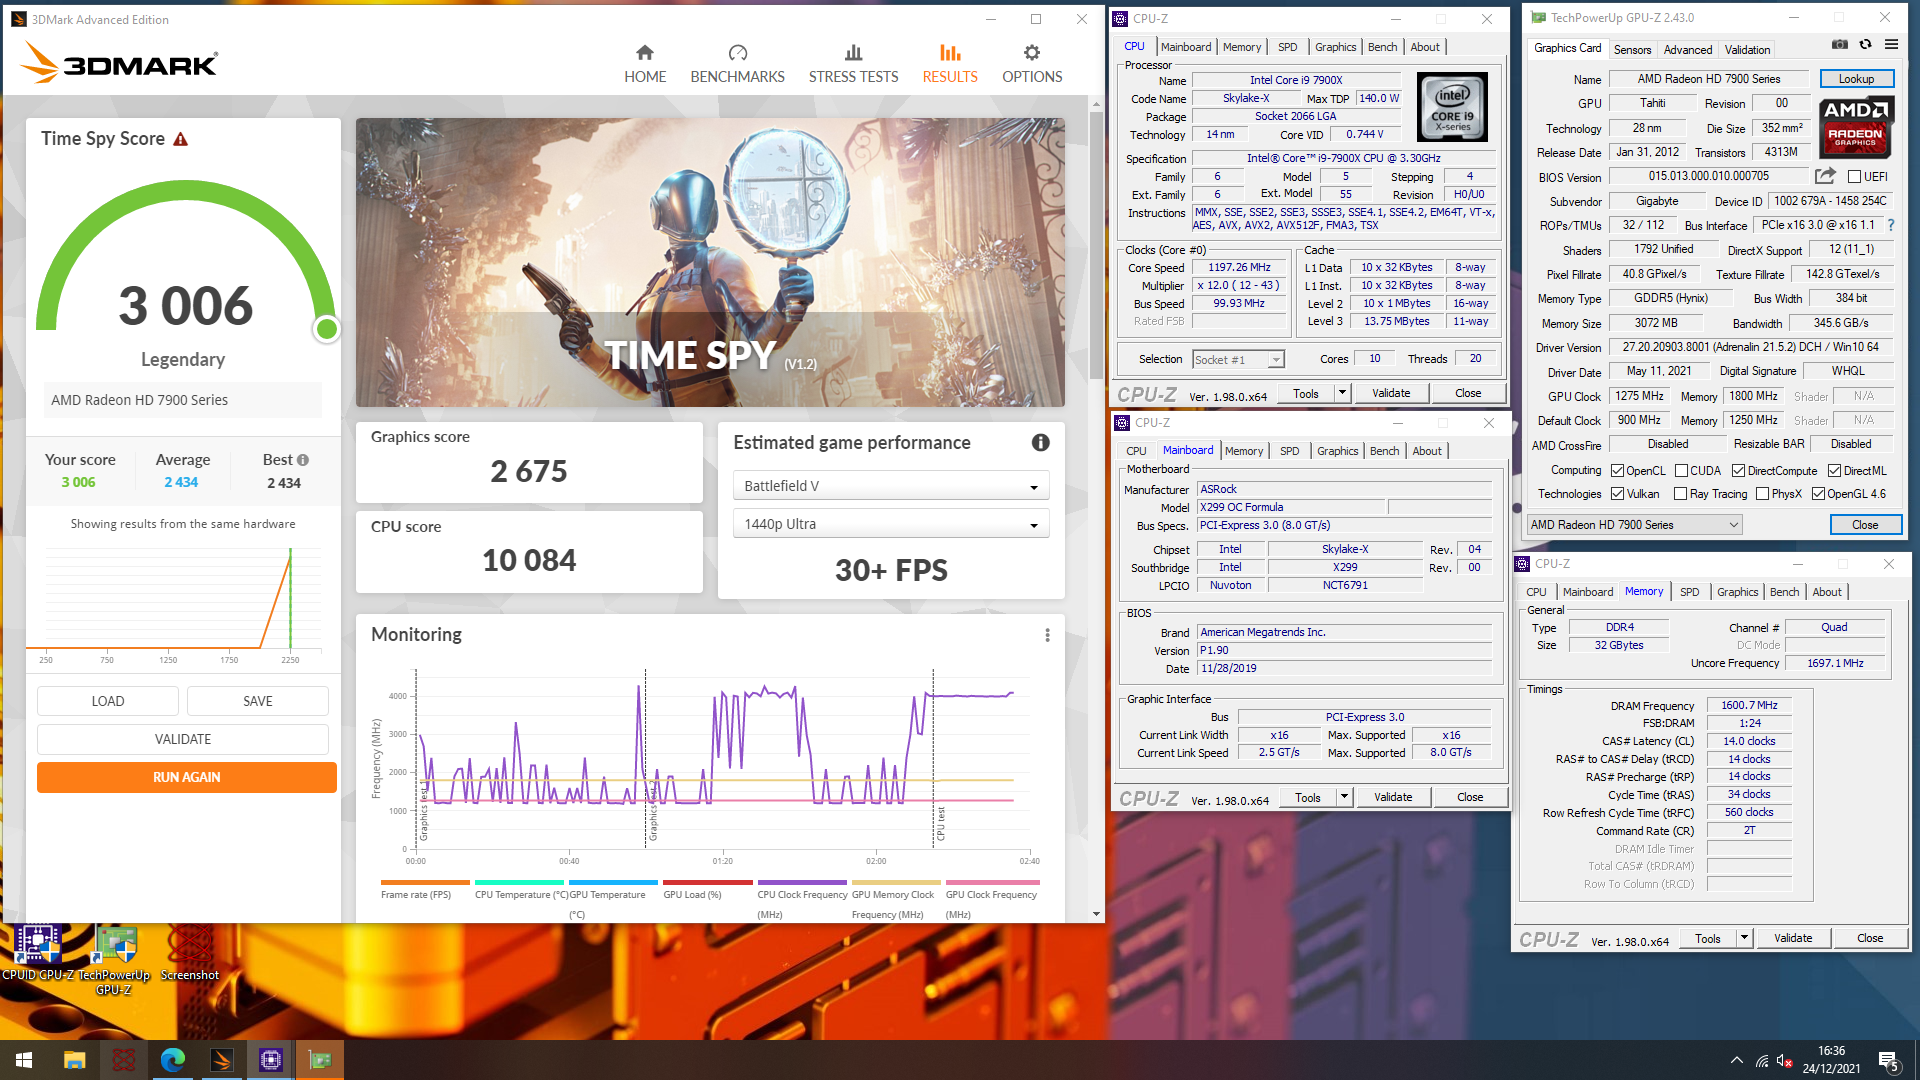Screen dimensions: 1920x1080
Task: Switch to 3DMark taskbar button
Action: click(221, 1060)
